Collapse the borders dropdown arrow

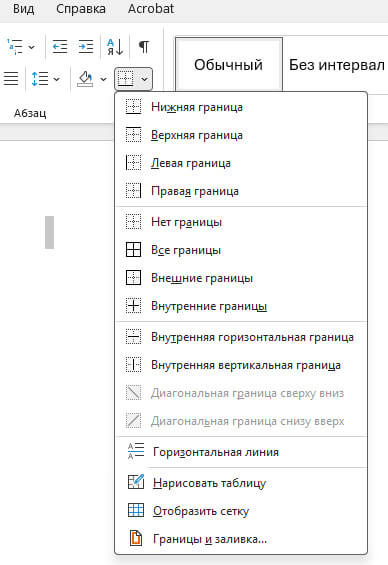click(x=144, y=79)
